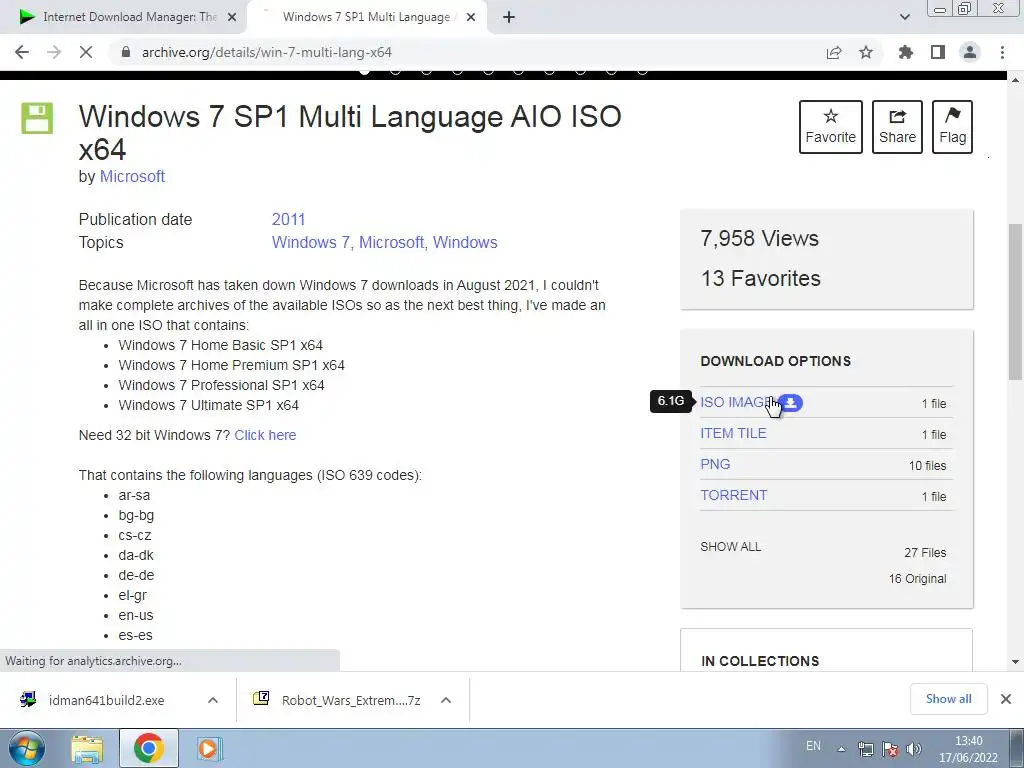Click the 7,958 Views text
1024x768 pixels.
[x=760, y=238]
